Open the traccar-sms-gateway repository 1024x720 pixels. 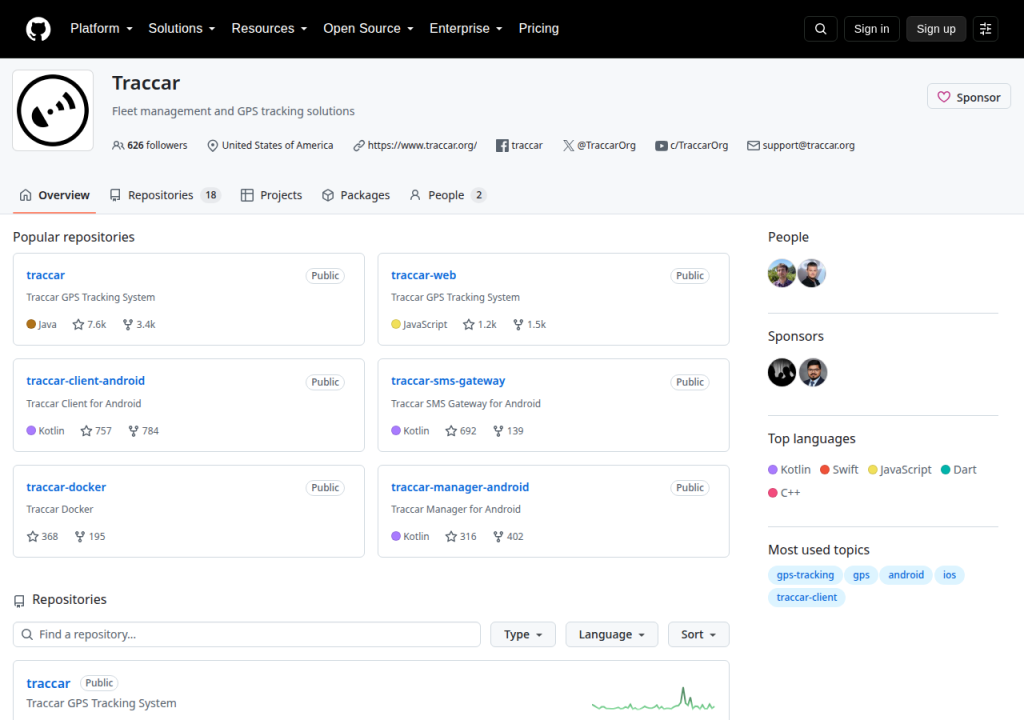(x=448, y=380)
